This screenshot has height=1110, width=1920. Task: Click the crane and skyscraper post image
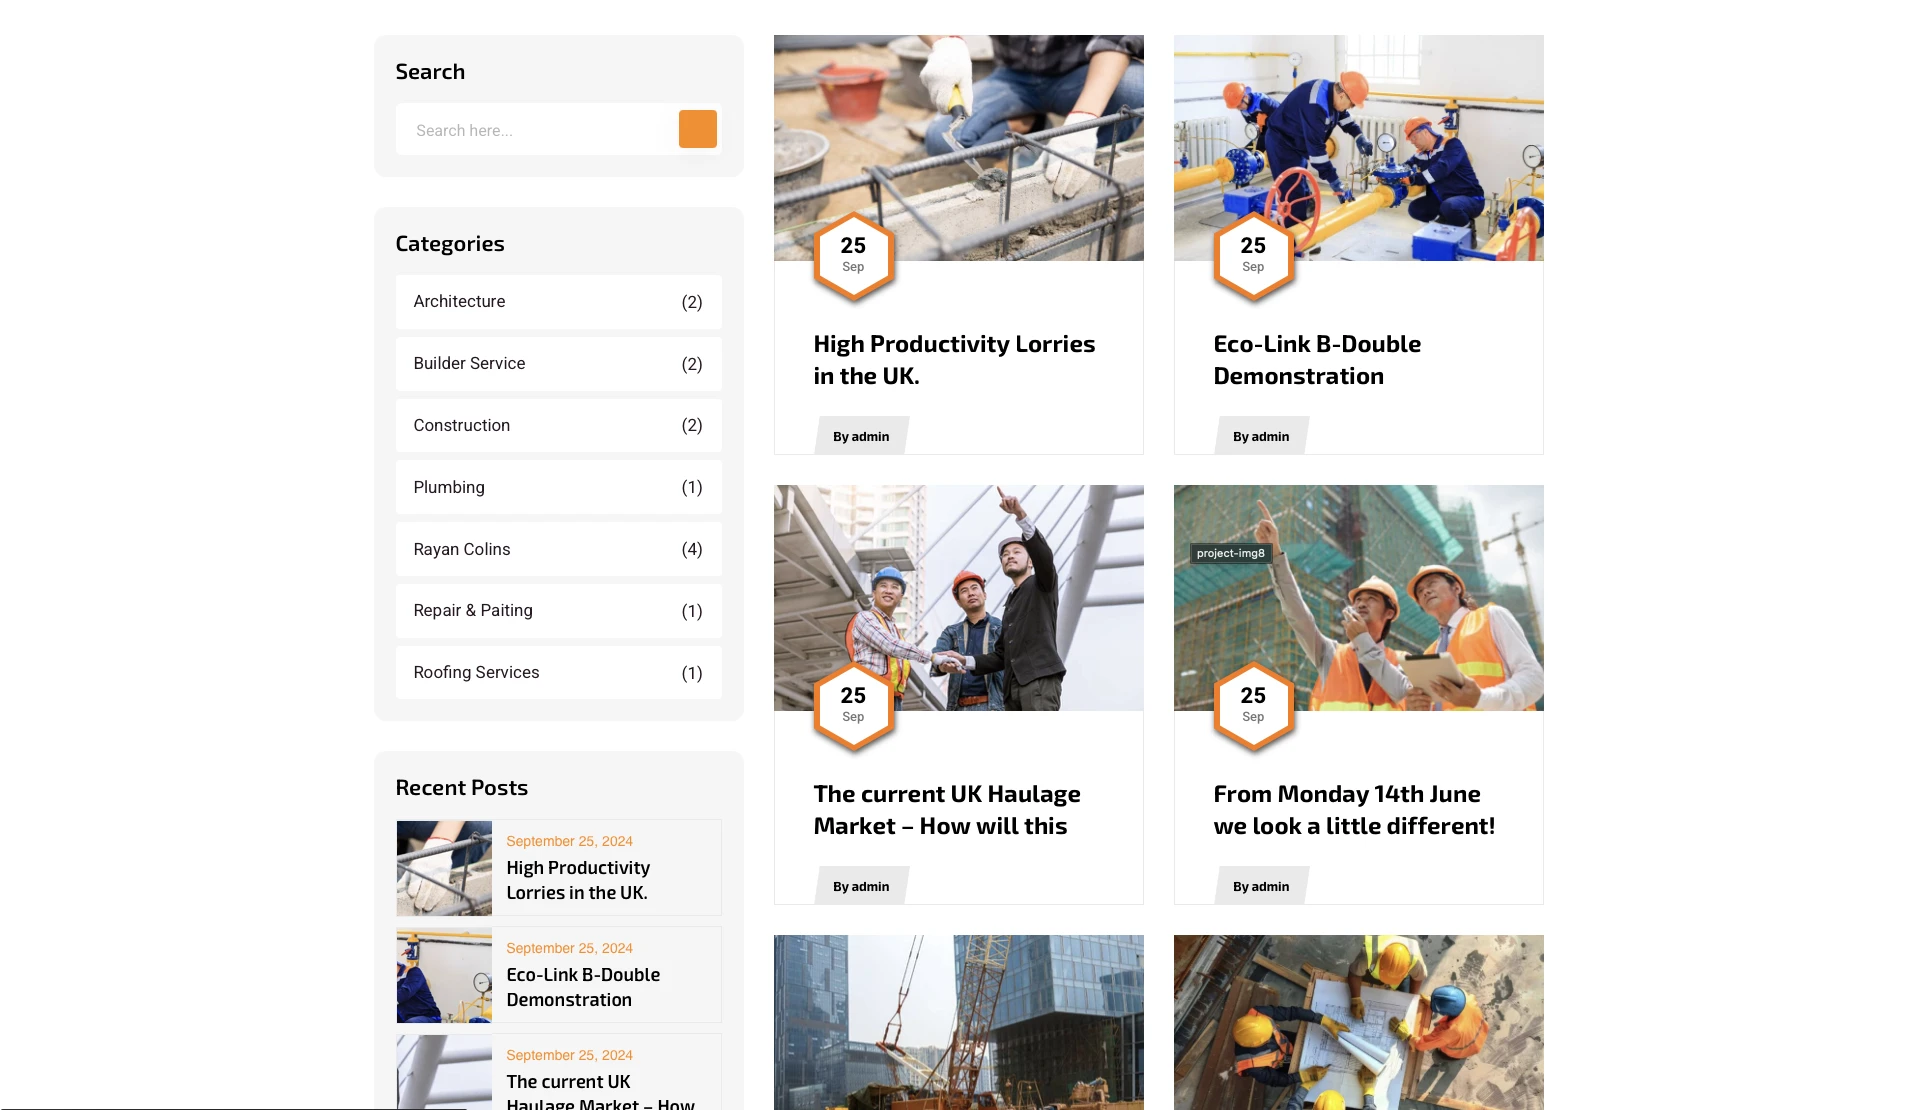958,1022
